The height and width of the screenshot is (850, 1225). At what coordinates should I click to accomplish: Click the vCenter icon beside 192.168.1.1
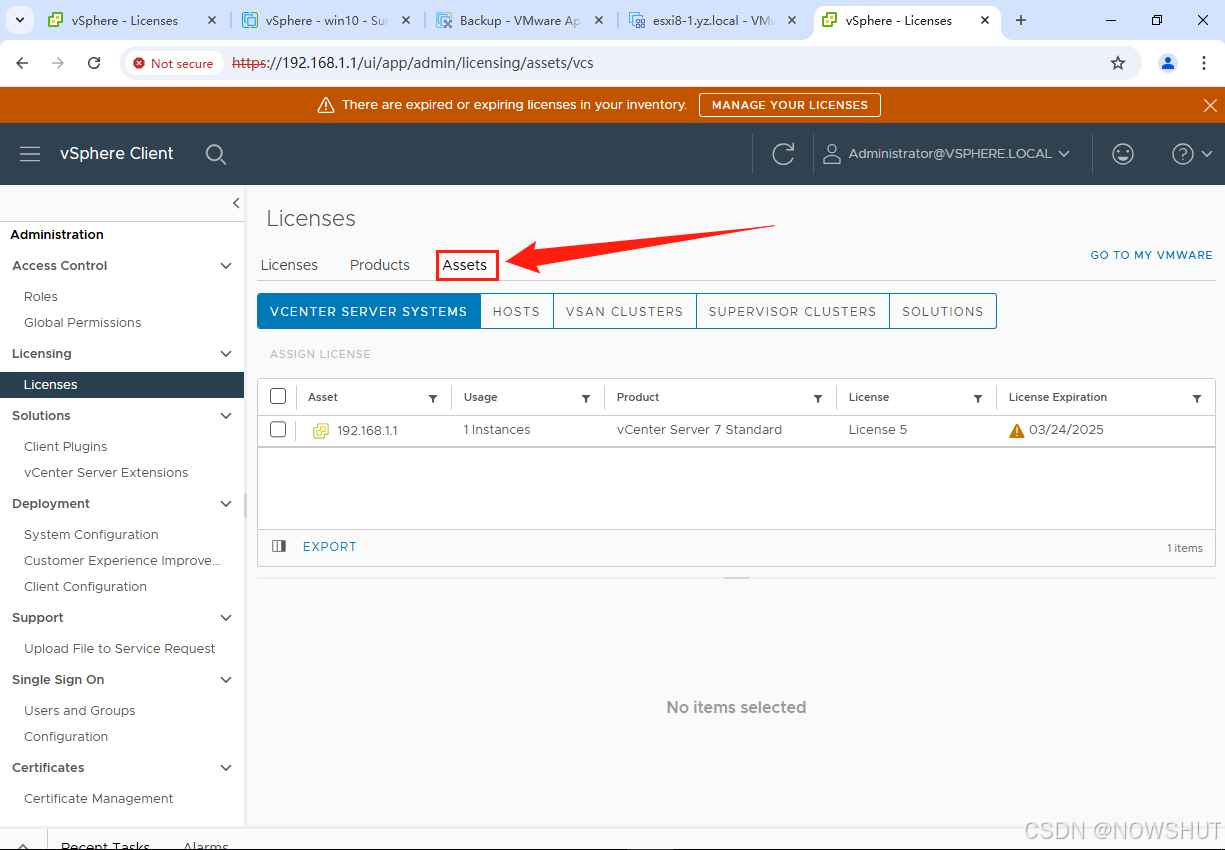pos(321,431)
